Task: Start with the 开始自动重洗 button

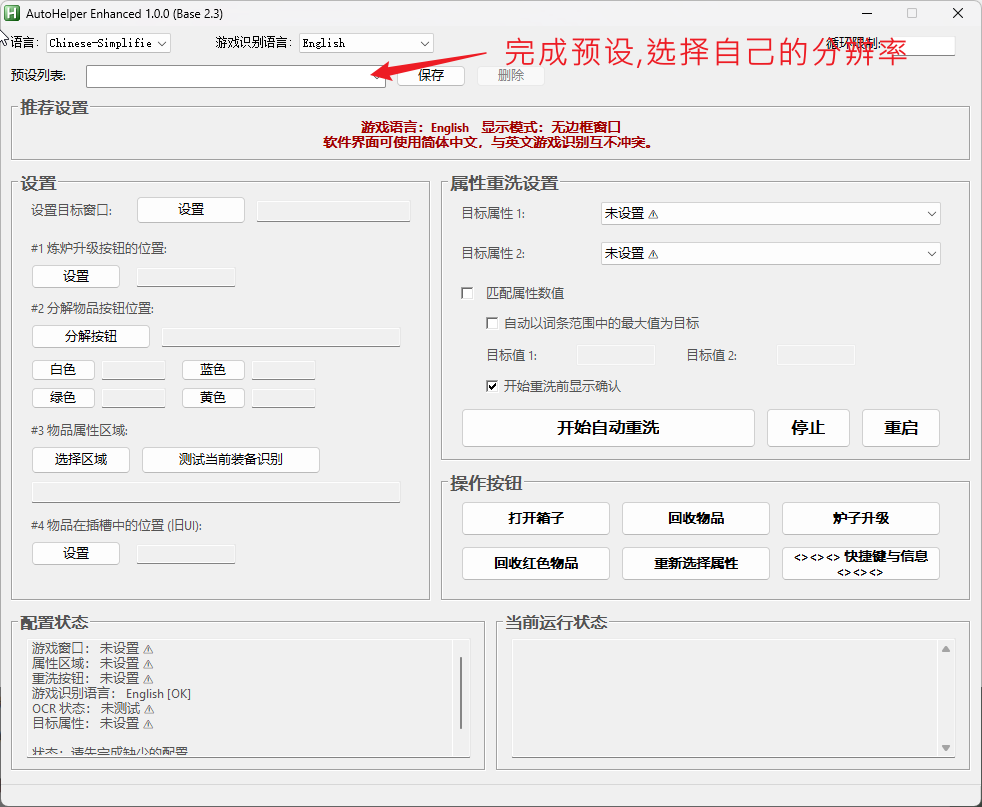Action: click(x=608, y=428)
